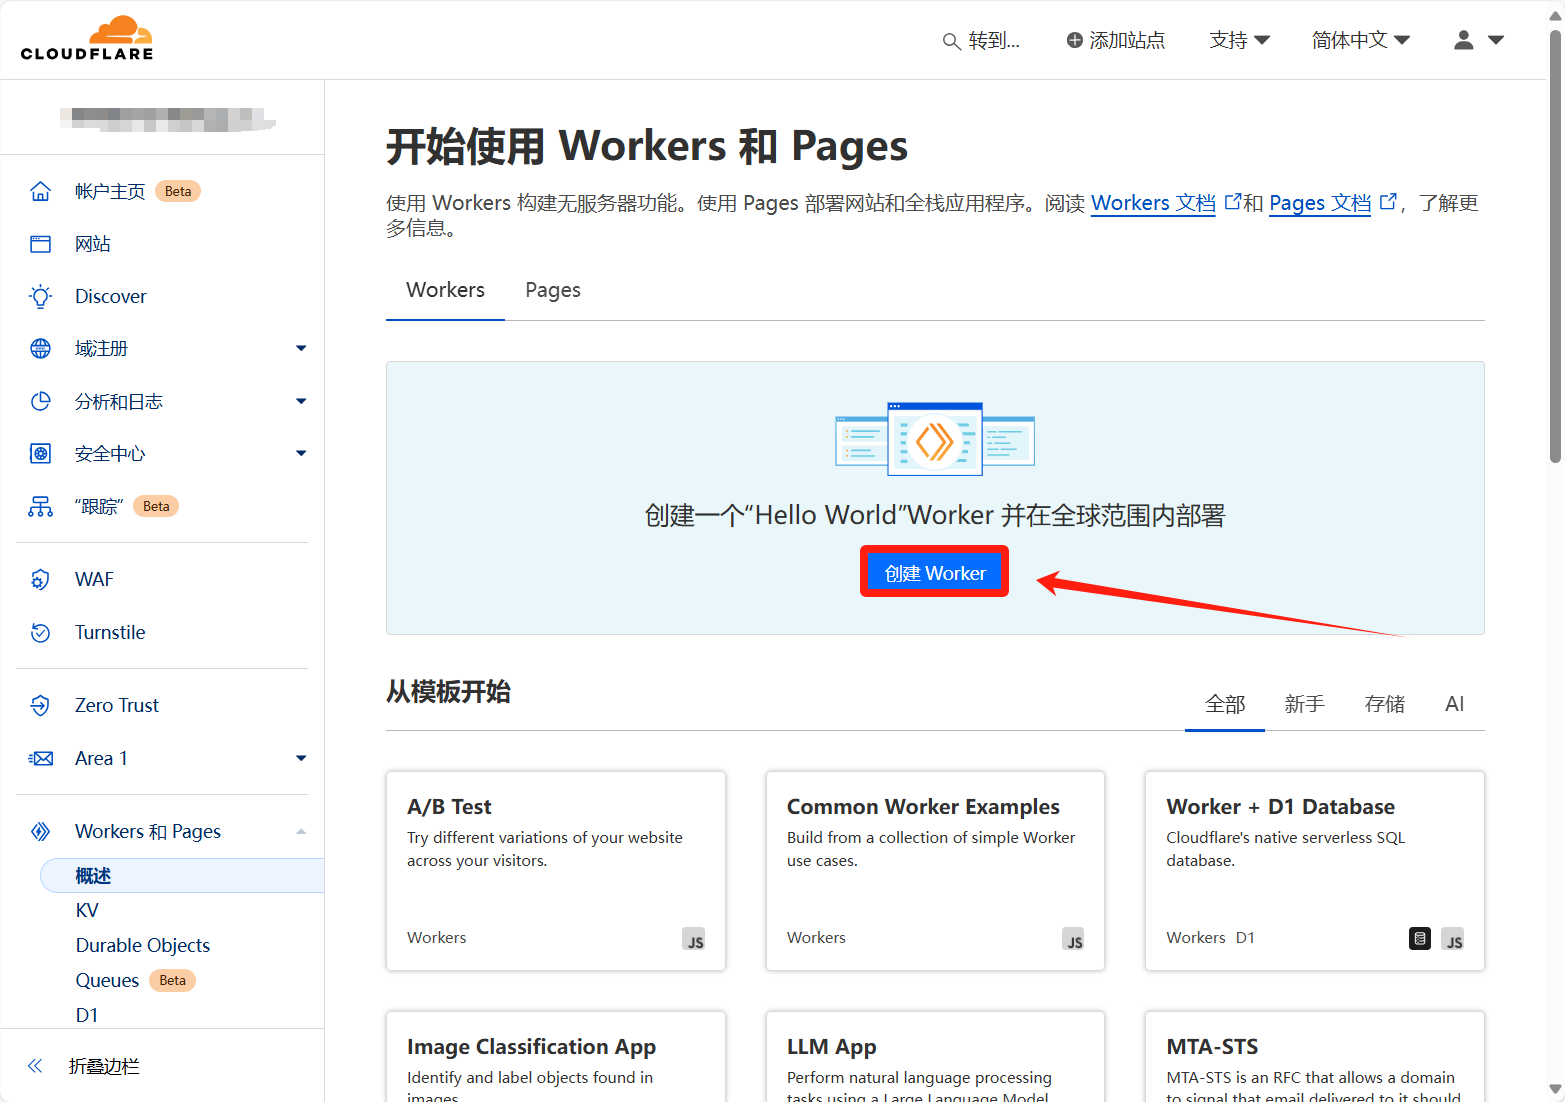Collapse the Workers 和 Pages section
1565x1102 pixels.
point(301,832)
